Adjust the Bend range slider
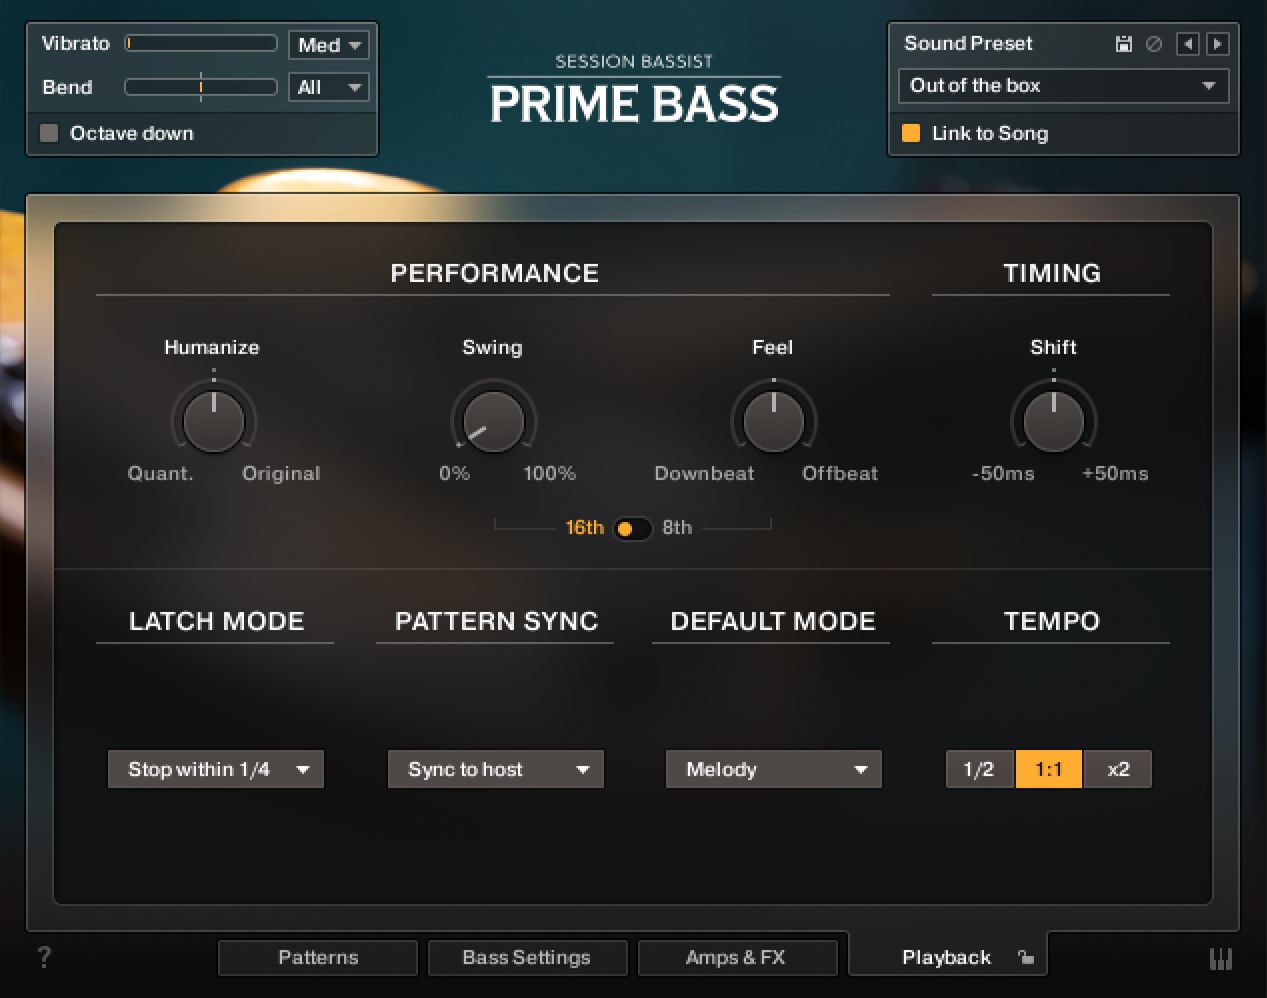The height and width of the screenshot is (998, 1267). (200, 87)
